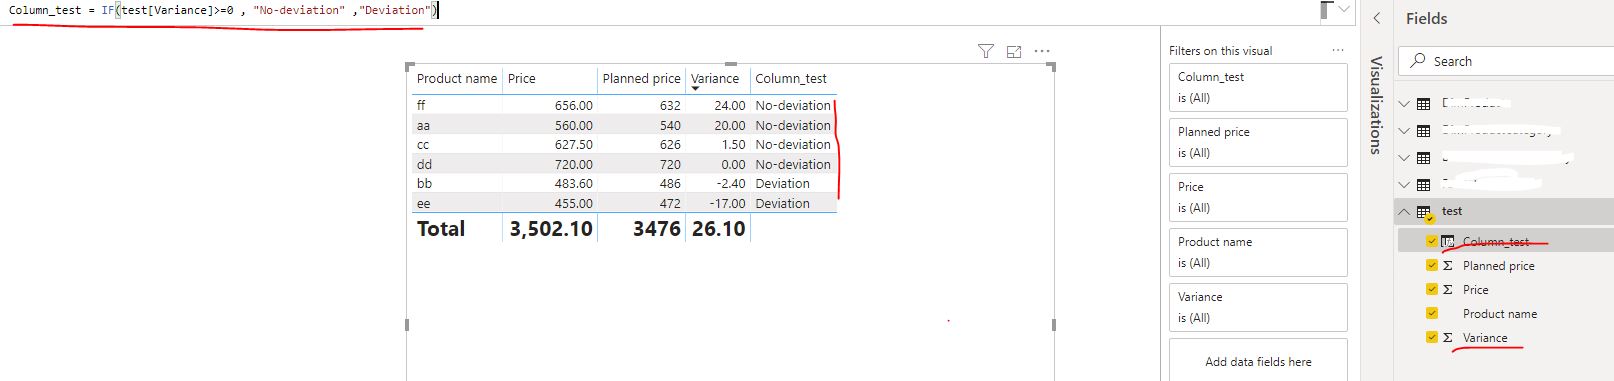The width and height of the screenshot is (1614, 381).
Task: Click the sigma icon beside Variance field
Action: [1447, 338]
